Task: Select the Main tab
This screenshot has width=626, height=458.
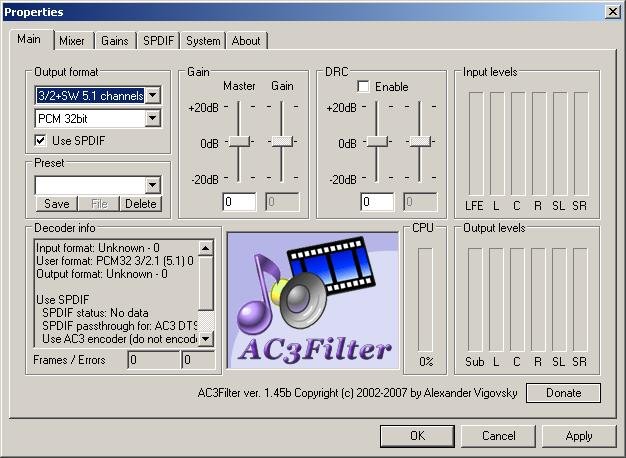Action: click(x=30, y=39)
